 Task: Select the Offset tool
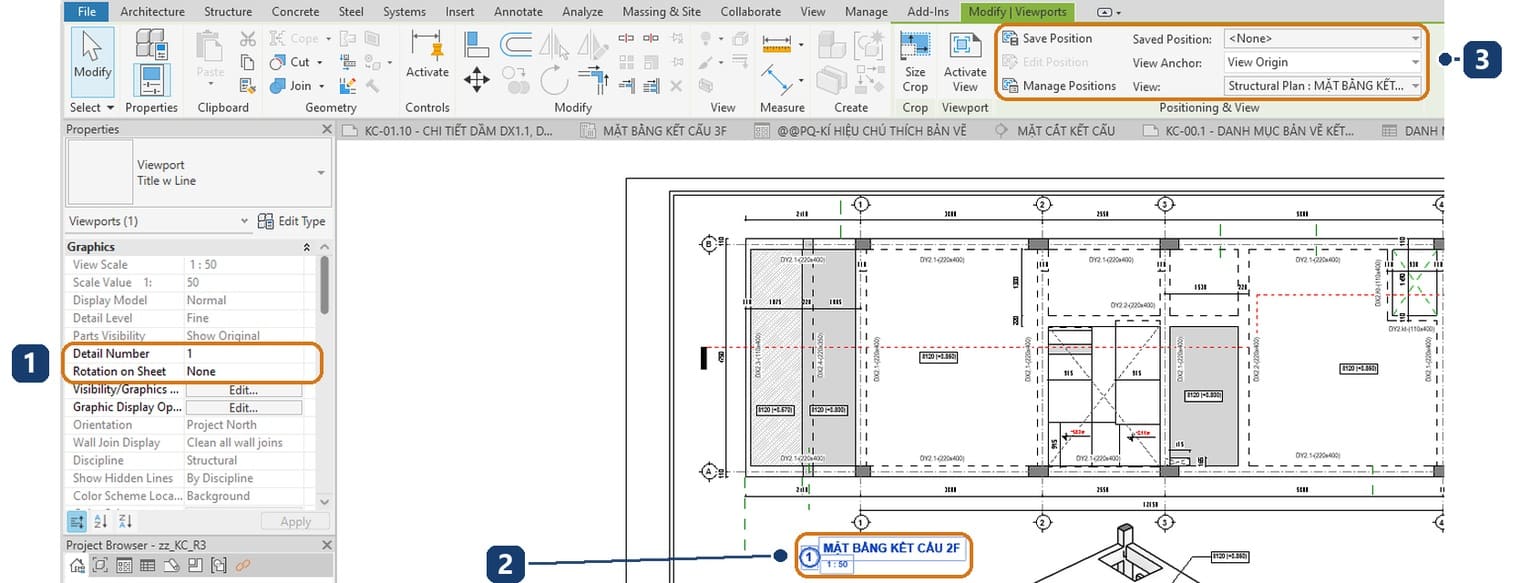[x=516, y=45]
